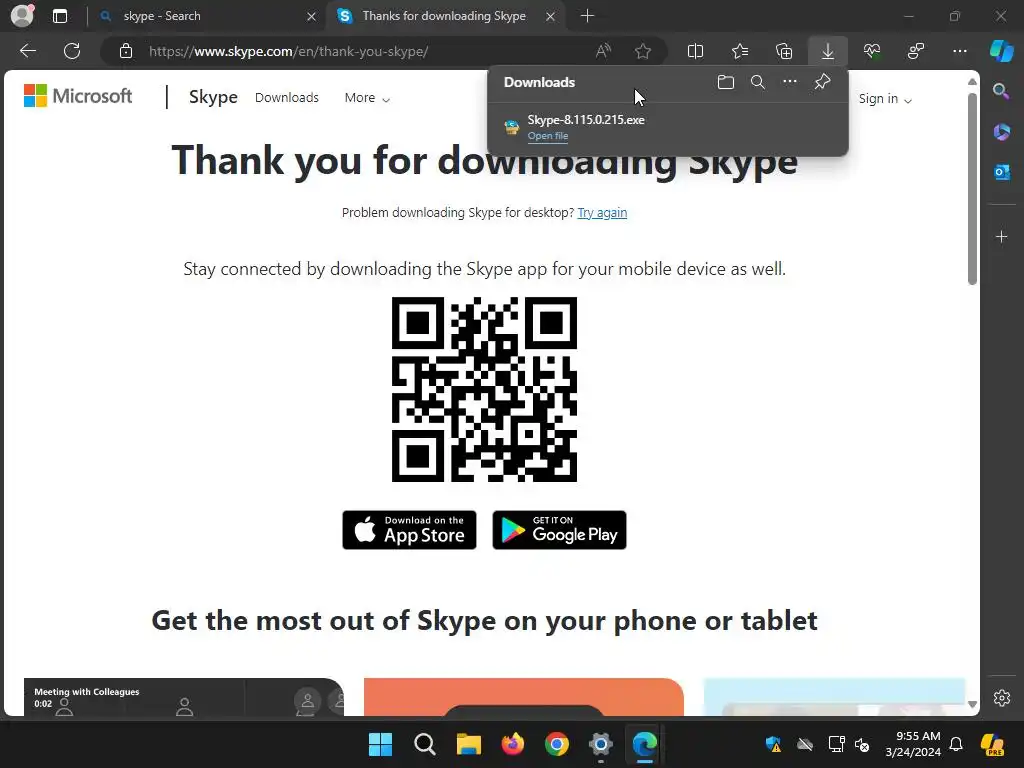View site information lock icon

126,51
